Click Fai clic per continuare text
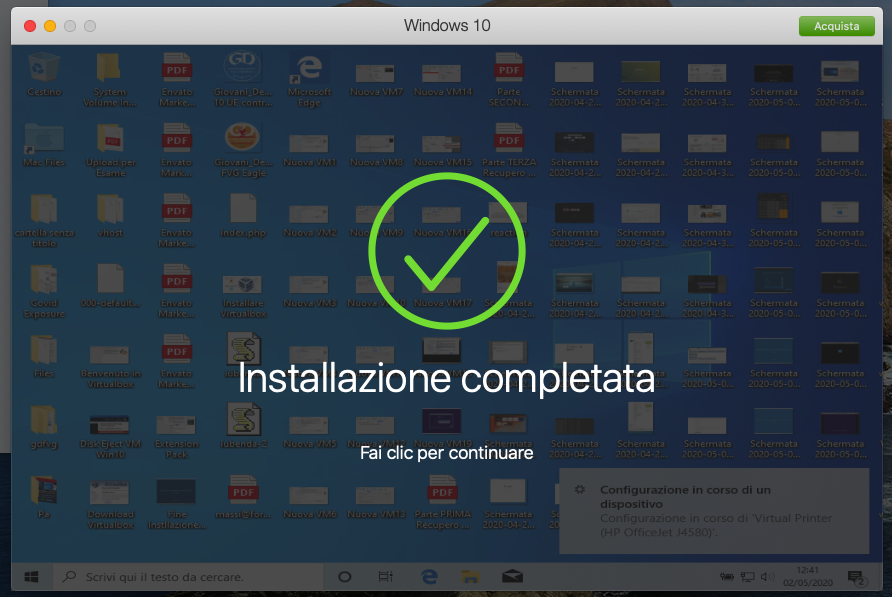 pyautogui.click(x=447, y=453)
